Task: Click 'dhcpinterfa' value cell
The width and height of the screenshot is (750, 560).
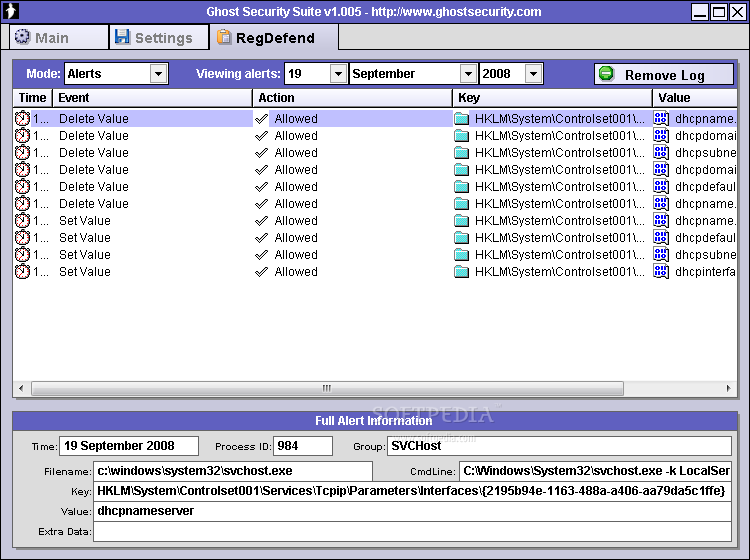Action: [705, 272]
